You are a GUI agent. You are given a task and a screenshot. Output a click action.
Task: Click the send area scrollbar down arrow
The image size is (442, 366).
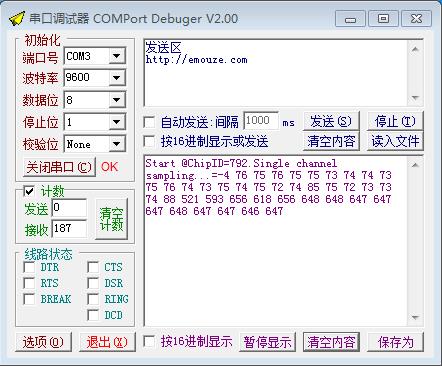(415, 97)
